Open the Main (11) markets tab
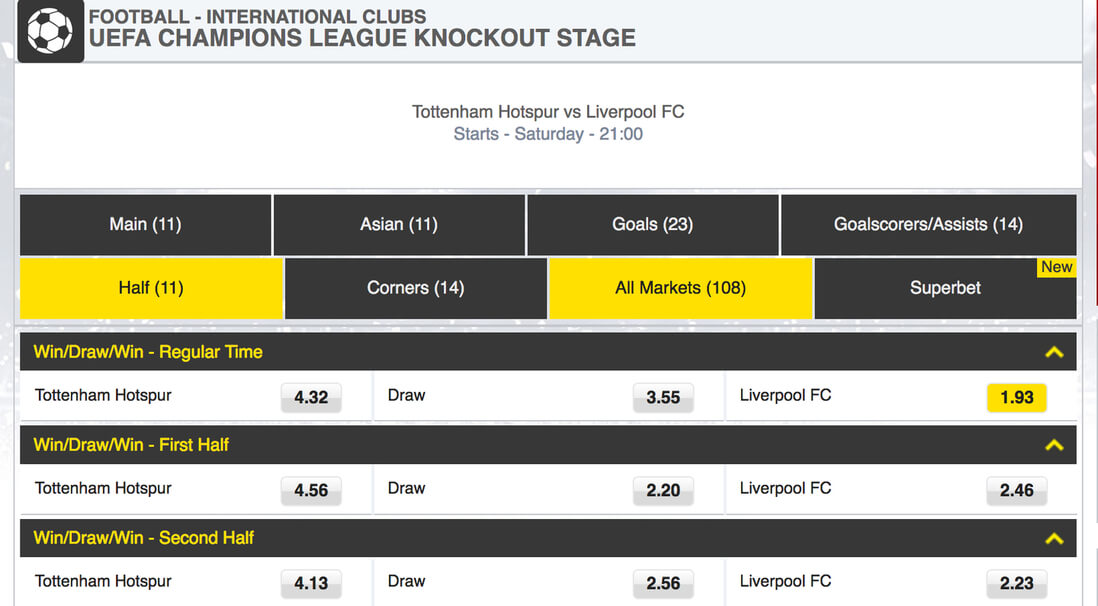This screenshot has width=1098, height=606. pos(146,225)
